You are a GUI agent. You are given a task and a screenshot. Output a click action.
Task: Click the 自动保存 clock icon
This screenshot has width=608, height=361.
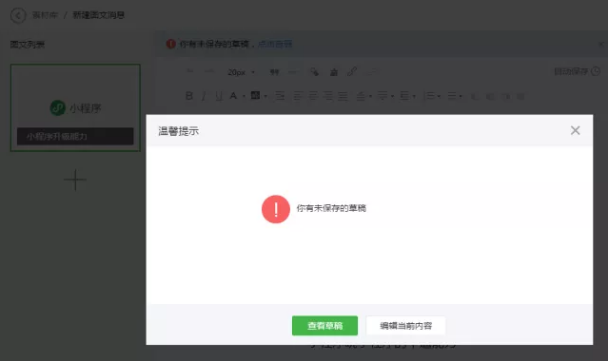point(596,71)
